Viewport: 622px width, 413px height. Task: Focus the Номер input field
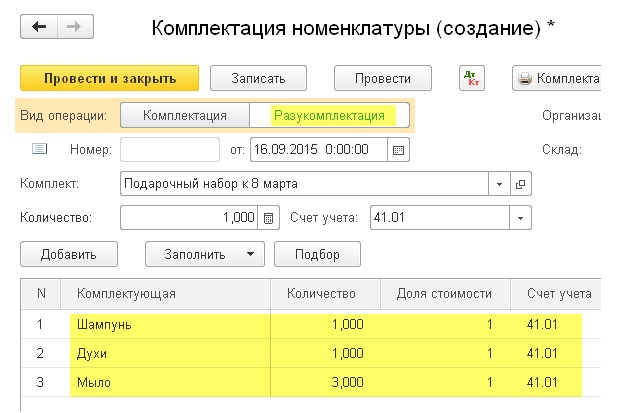(x=170, y=150)
